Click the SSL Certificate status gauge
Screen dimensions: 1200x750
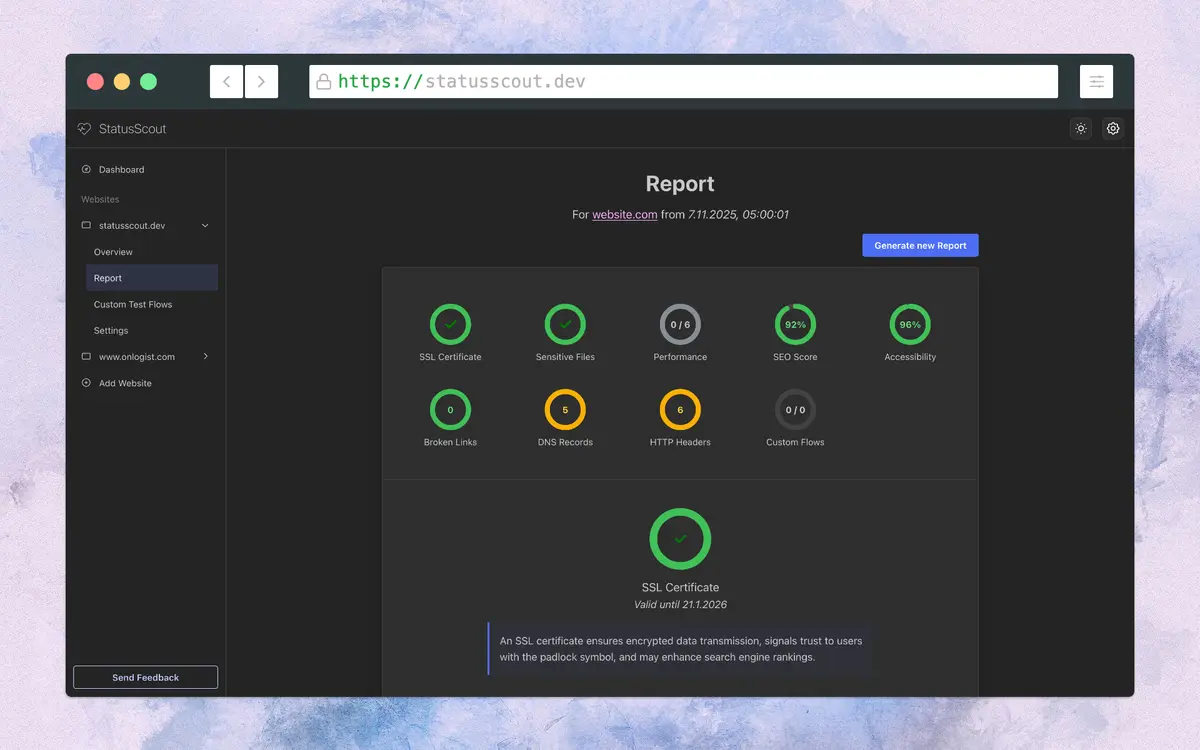coord(450,325)
